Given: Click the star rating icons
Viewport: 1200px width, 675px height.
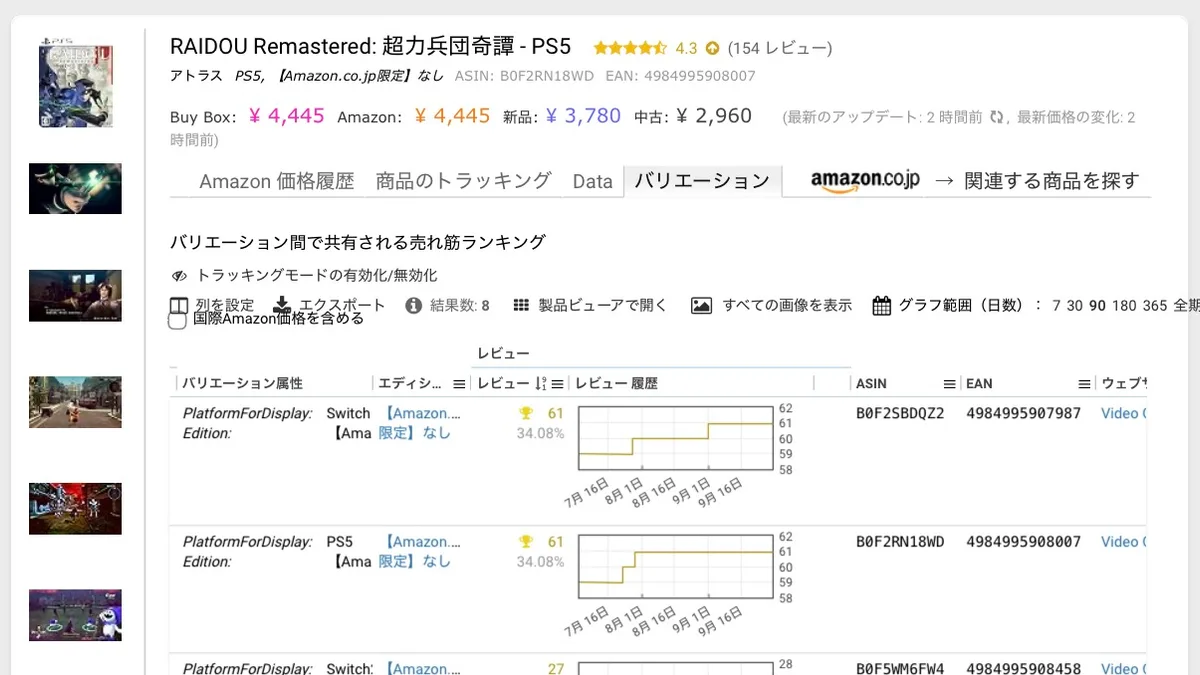Looking at the screenshot, I should pos(630,48).
